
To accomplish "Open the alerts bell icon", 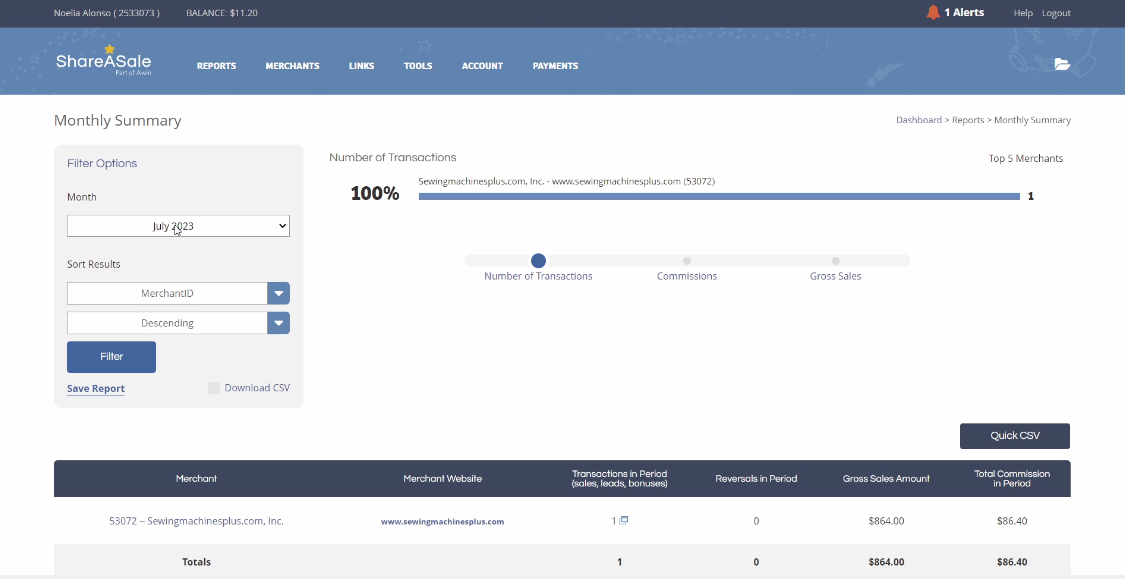I will tap(933, 12).
